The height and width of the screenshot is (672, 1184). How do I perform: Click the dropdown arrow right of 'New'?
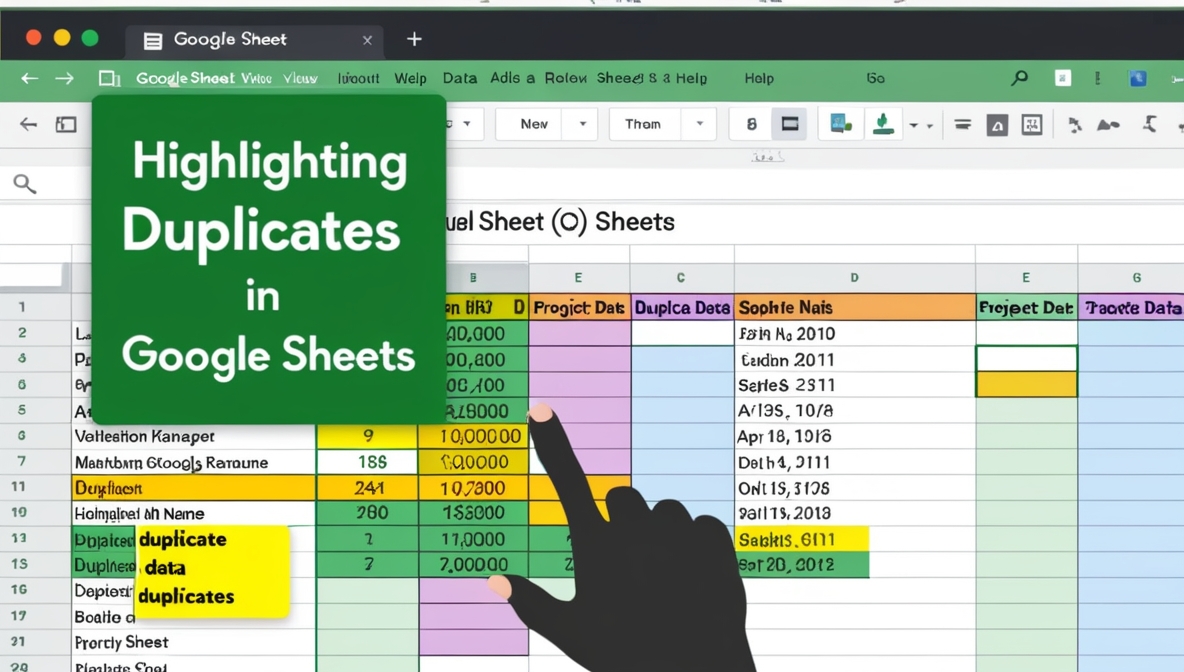(x=582, y=124)
